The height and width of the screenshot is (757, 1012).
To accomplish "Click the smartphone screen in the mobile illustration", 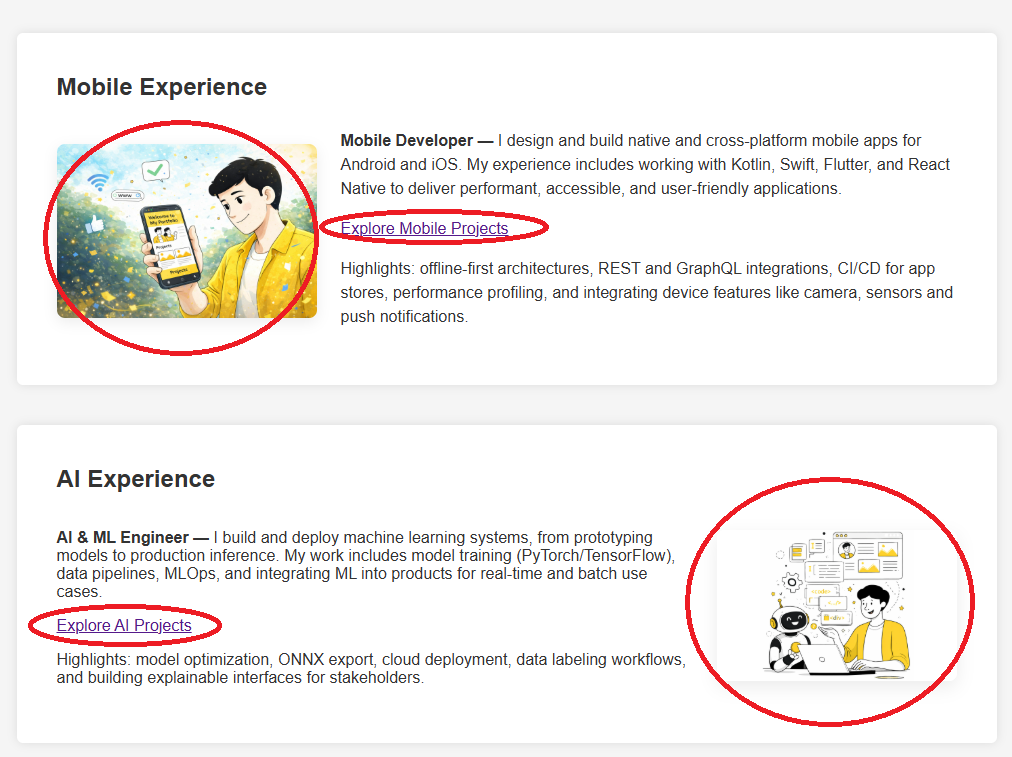I will (x=169, y=243).
